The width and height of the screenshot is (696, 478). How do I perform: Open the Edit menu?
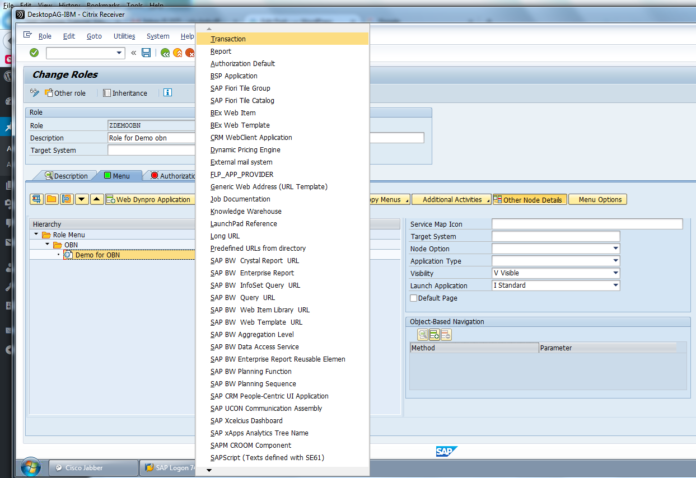coord(69,36)
